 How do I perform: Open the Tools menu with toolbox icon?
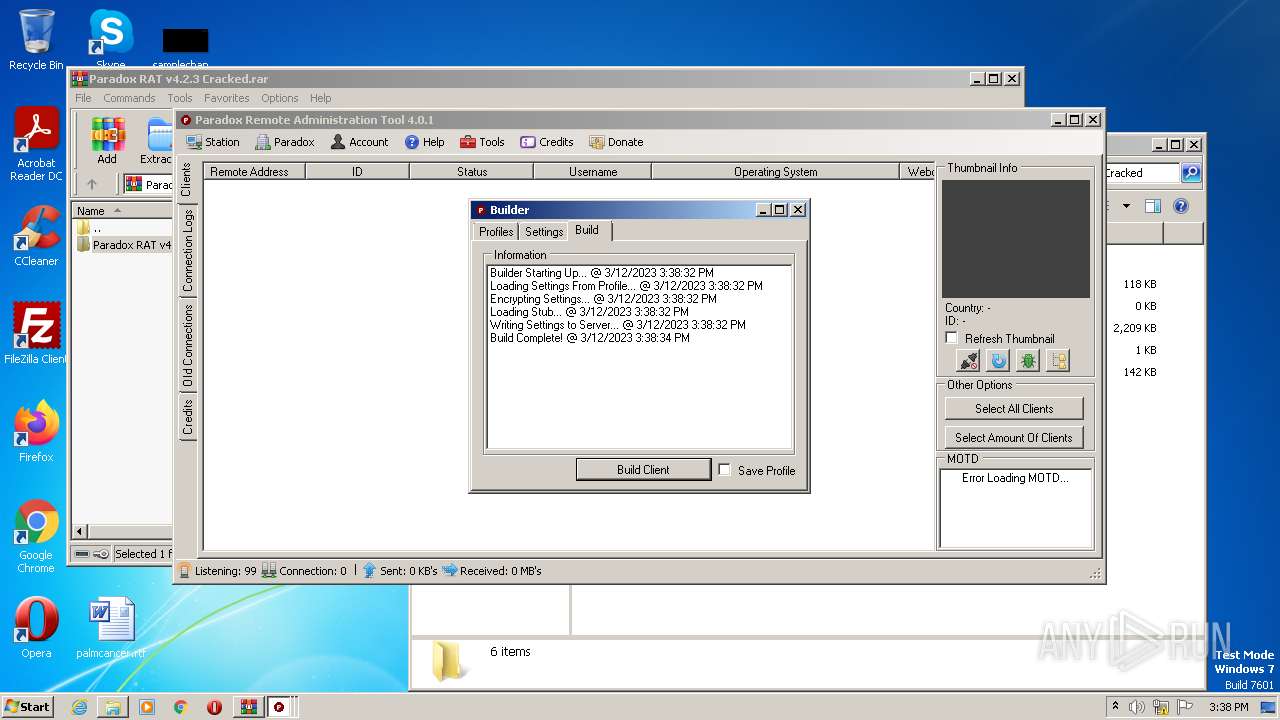[x=482, y=142]
